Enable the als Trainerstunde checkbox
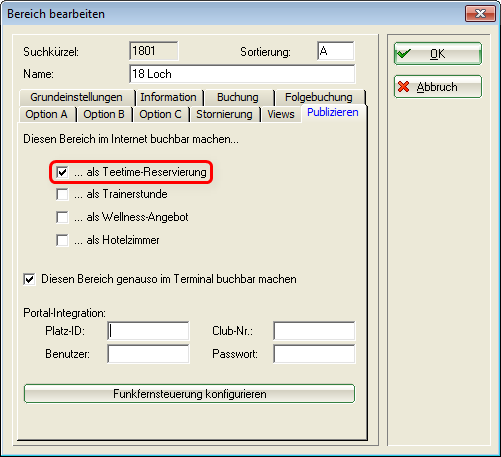 (62, 194)
